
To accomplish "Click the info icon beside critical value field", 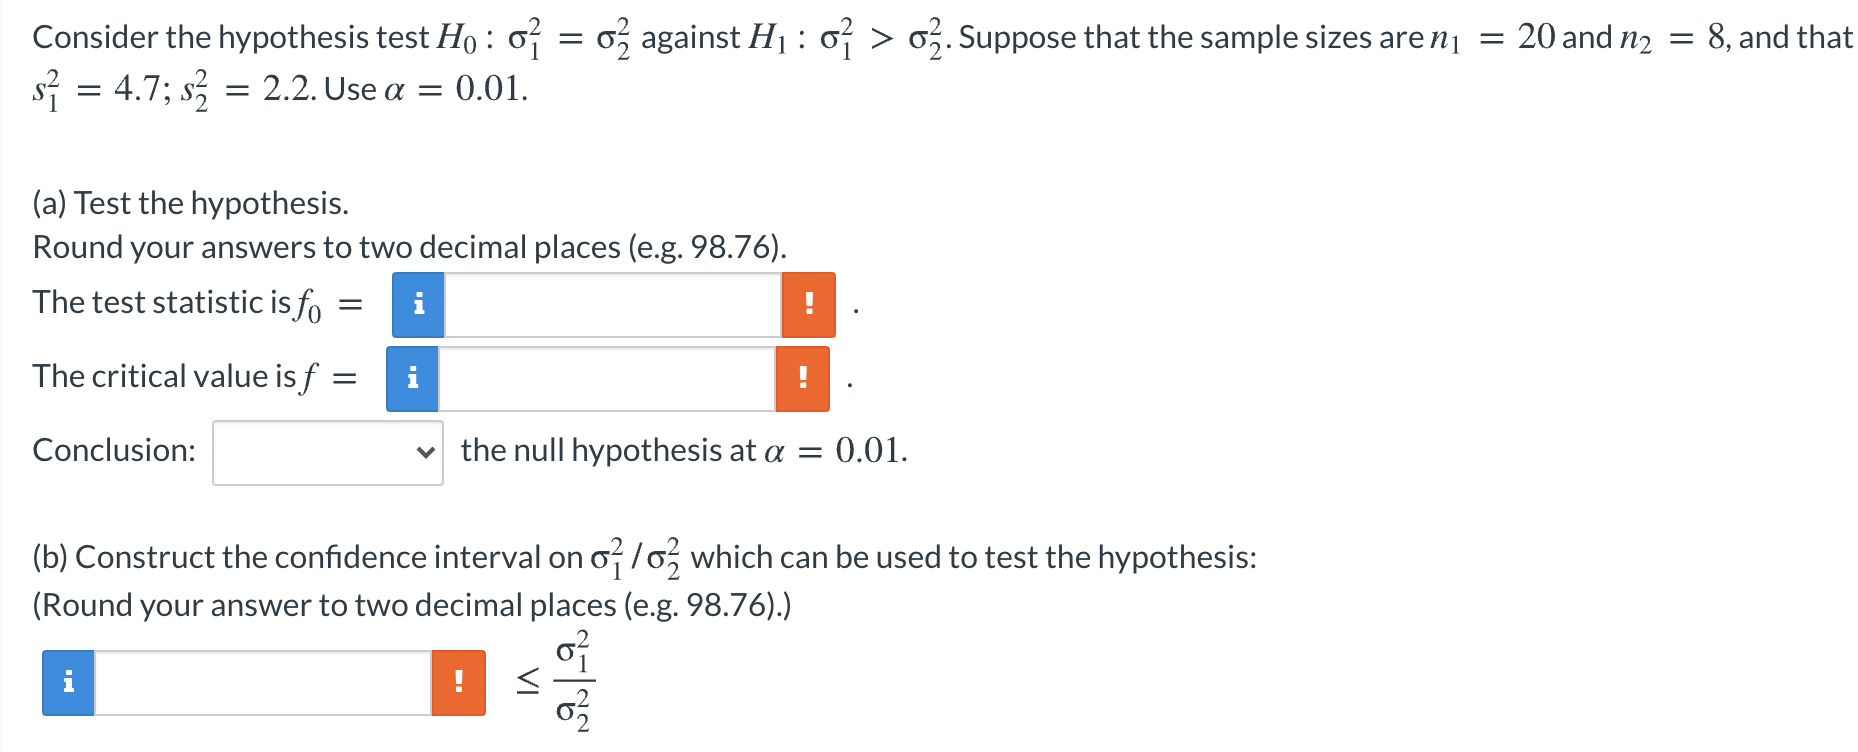I will point(412,379).
